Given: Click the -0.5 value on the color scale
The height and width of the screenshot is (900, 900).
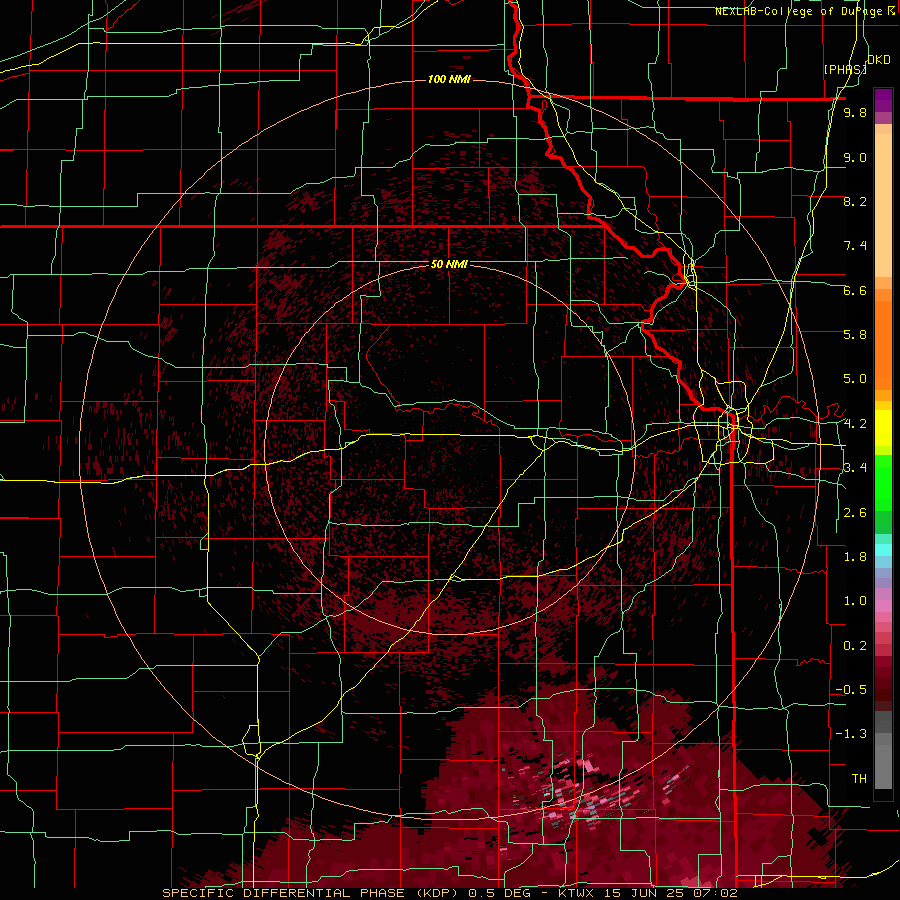Looking at the screenshot, I should [x=851, y=690].
